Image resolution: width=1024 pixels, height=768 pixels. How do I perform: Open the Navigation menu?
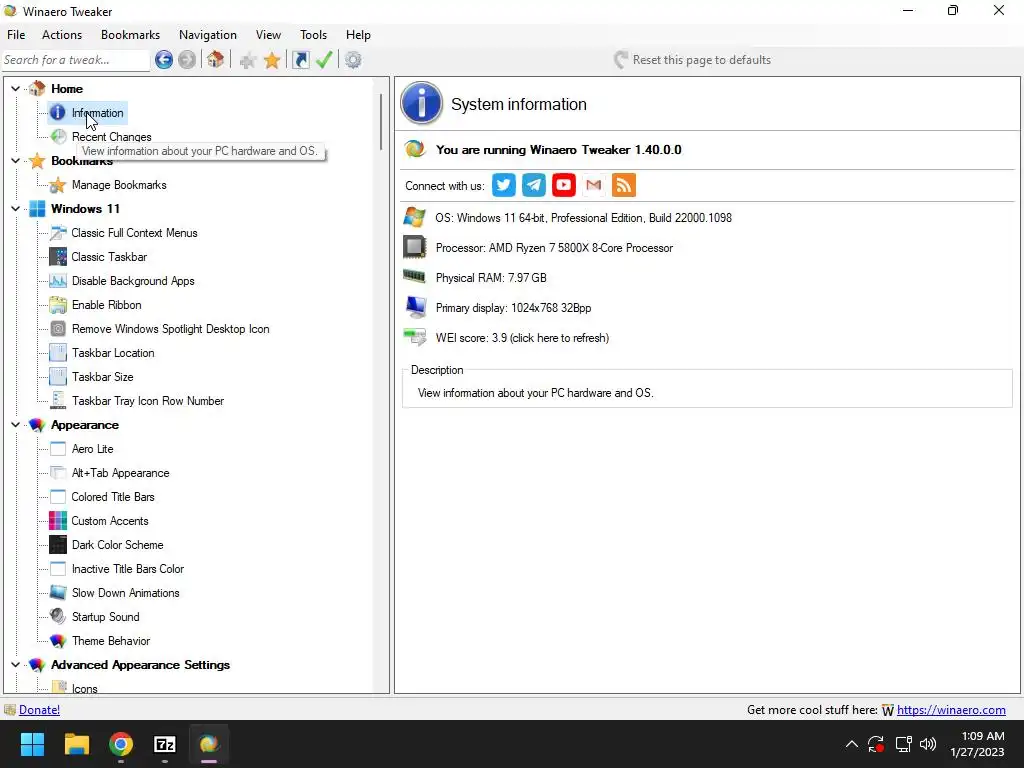208,35
